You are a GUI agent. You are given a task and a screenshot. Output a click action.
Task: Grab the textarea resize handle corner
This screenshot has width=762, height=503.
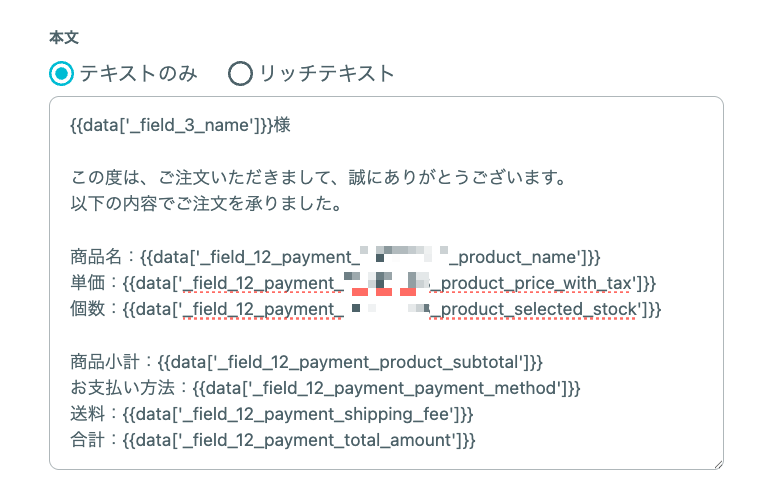(x=718, y=465)
